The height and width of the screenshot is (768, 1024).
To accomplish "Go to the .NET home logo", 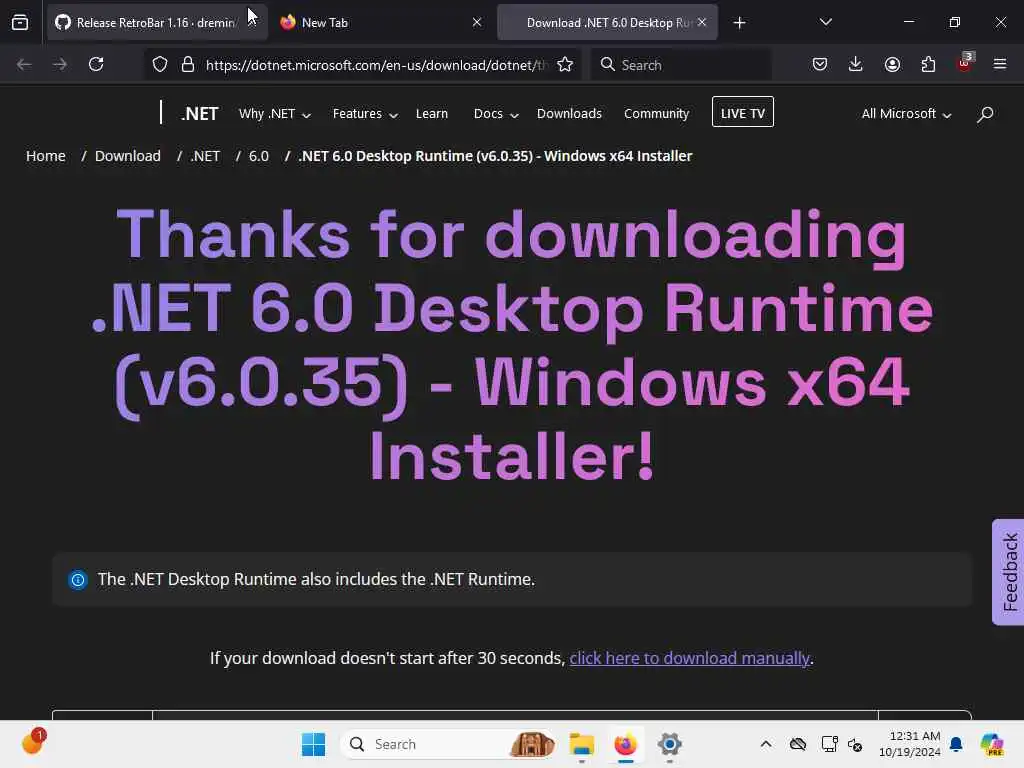I will pyautogui.click(x=199, y=114).
